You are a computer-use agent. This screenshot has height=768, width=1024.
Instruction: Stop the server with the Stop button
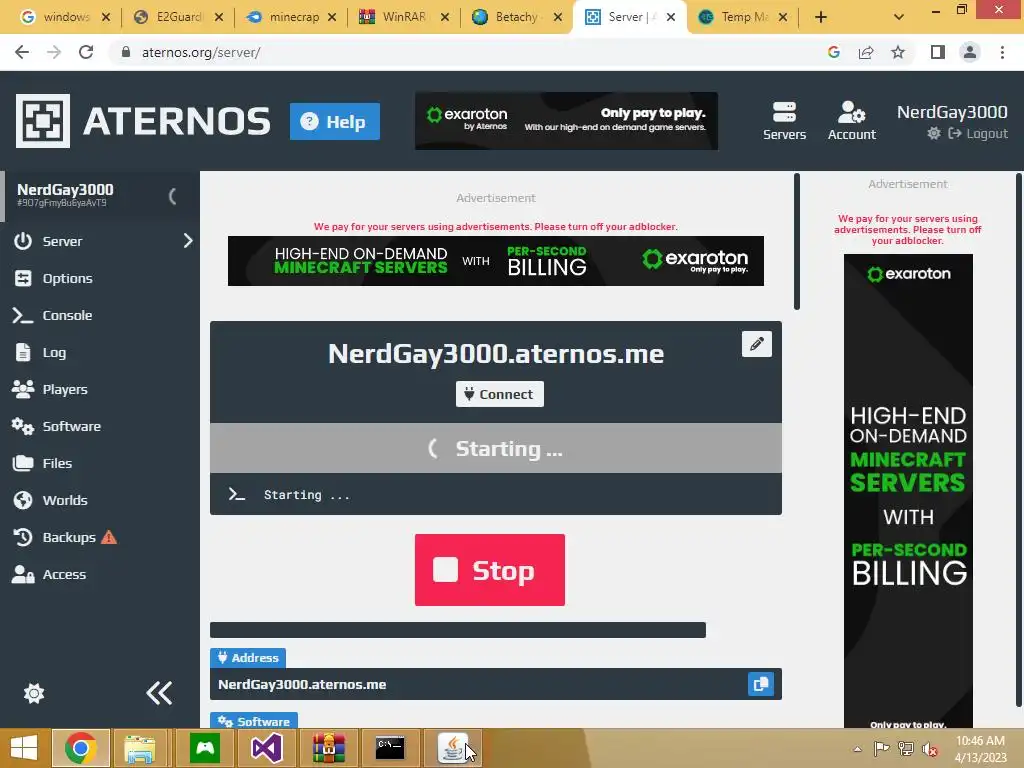click(x=490, y=569)
